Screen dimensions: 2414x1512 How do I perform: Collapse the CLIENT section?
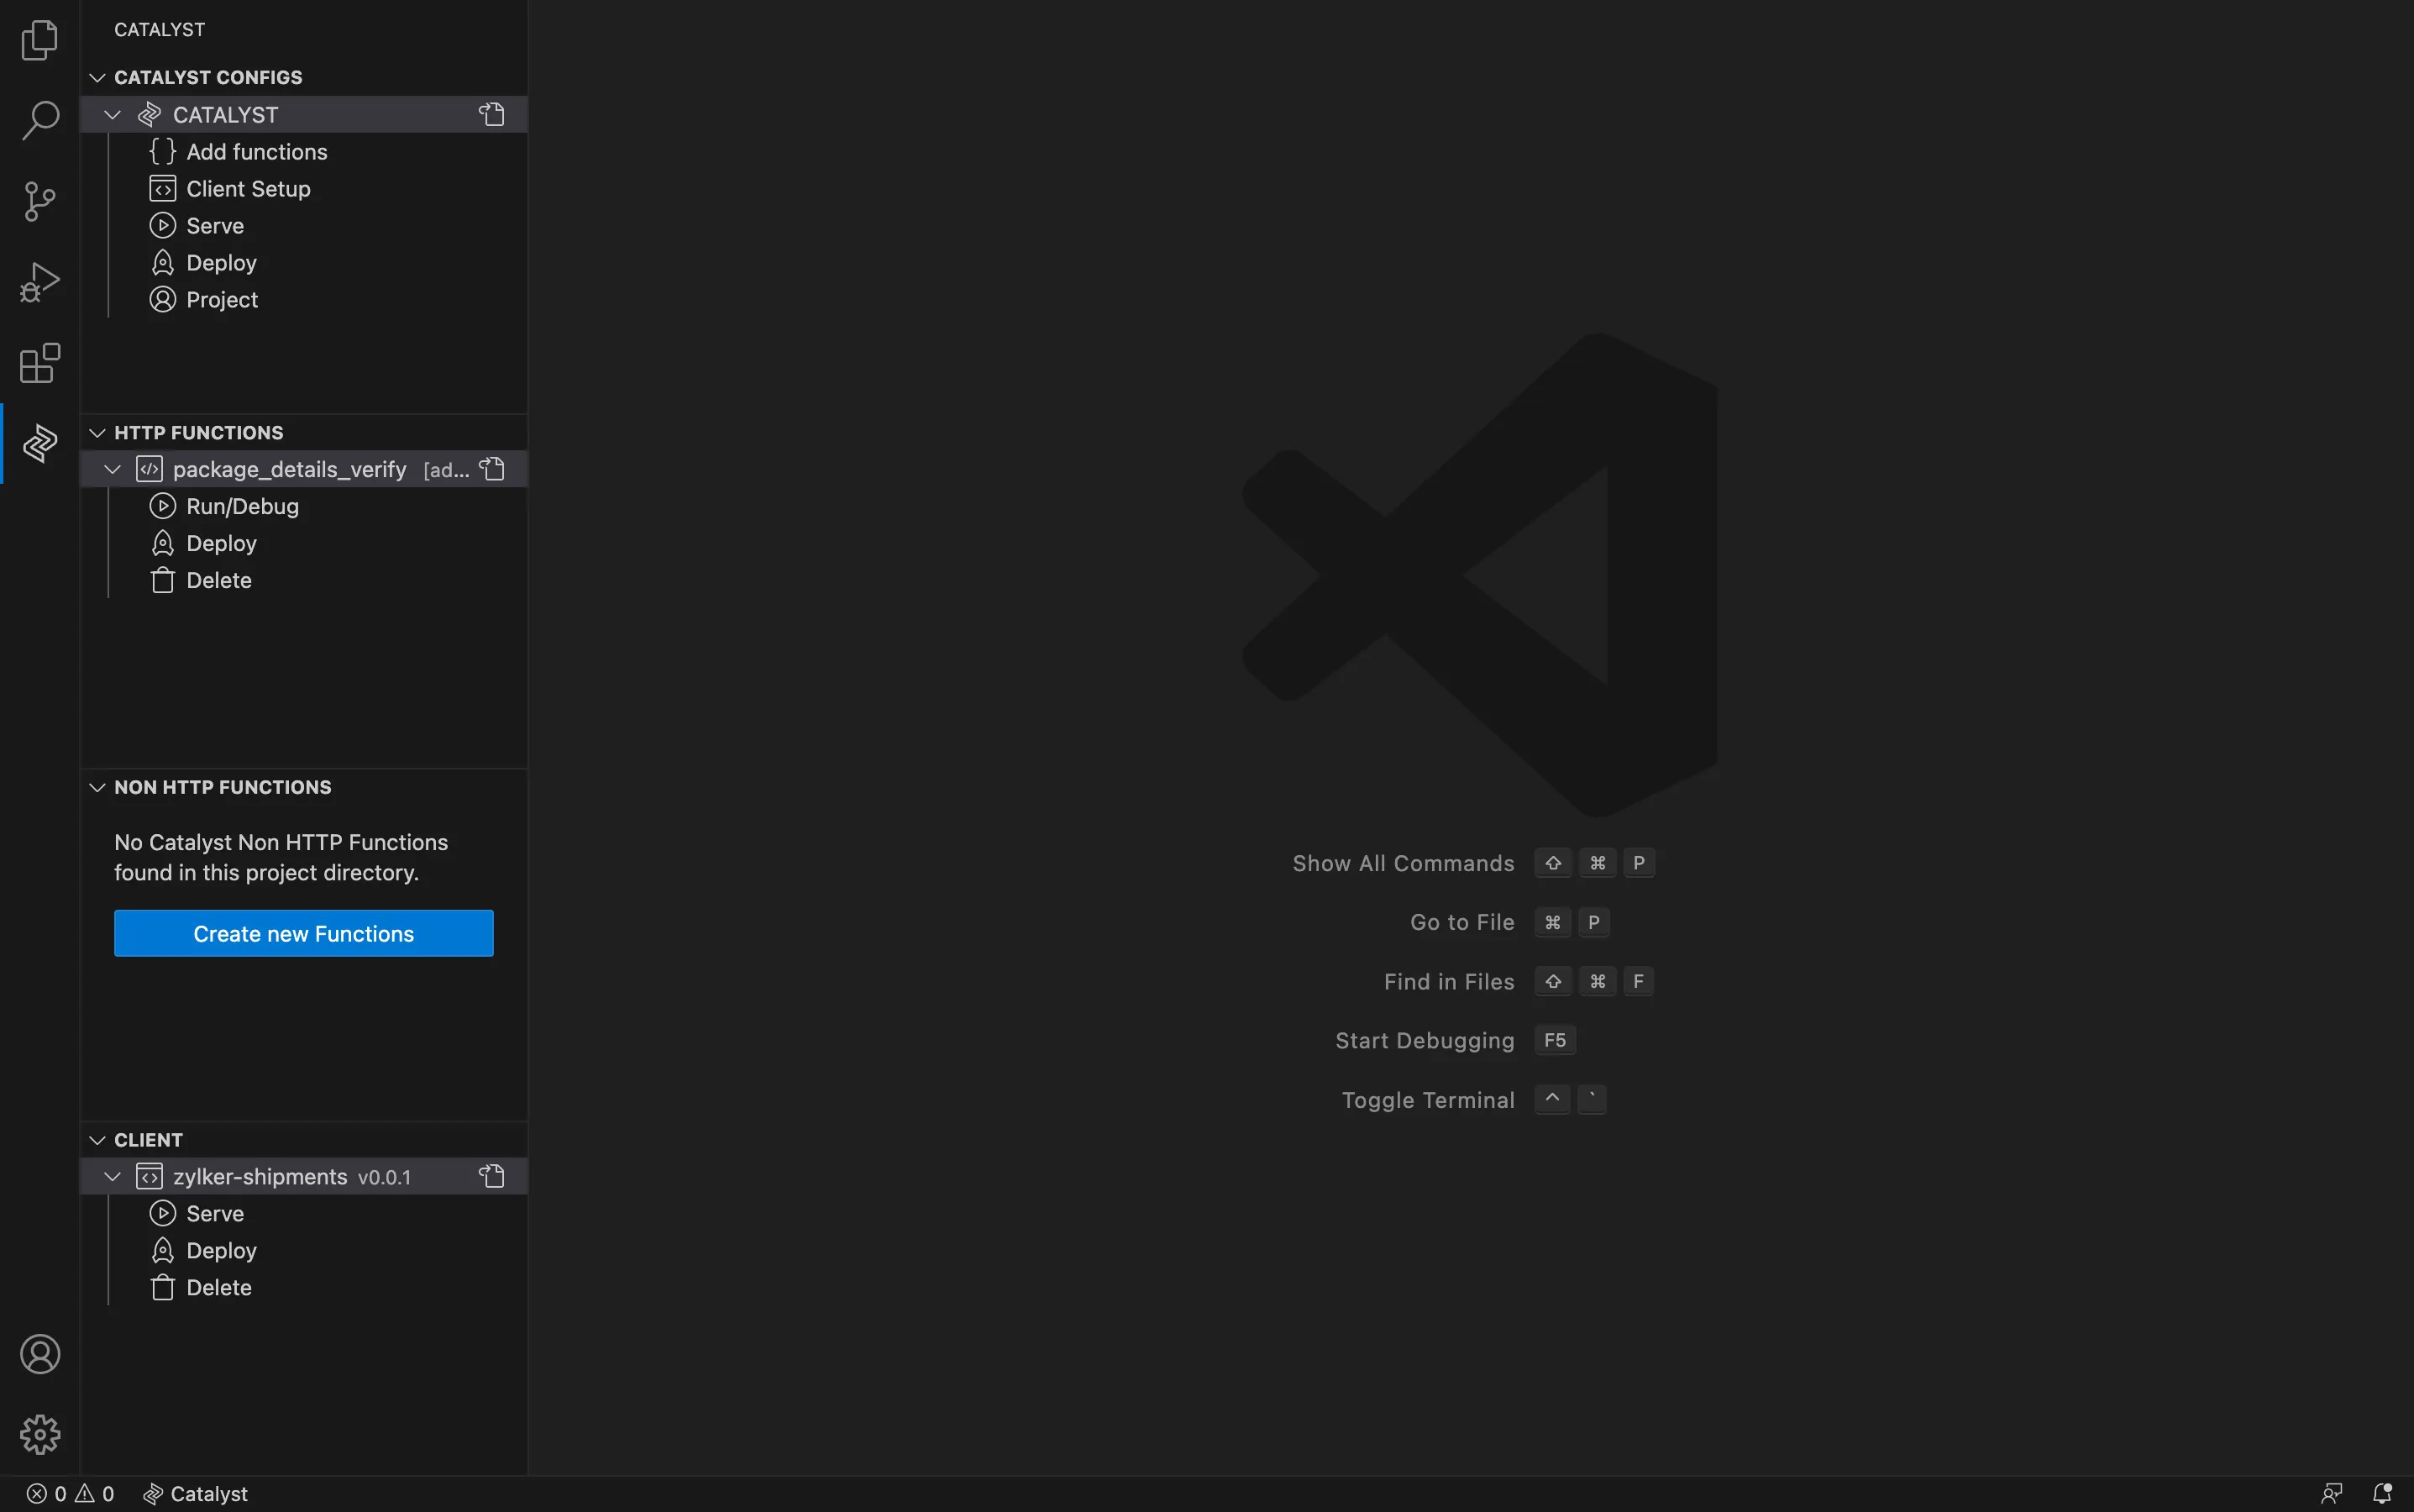[97, 1140]
